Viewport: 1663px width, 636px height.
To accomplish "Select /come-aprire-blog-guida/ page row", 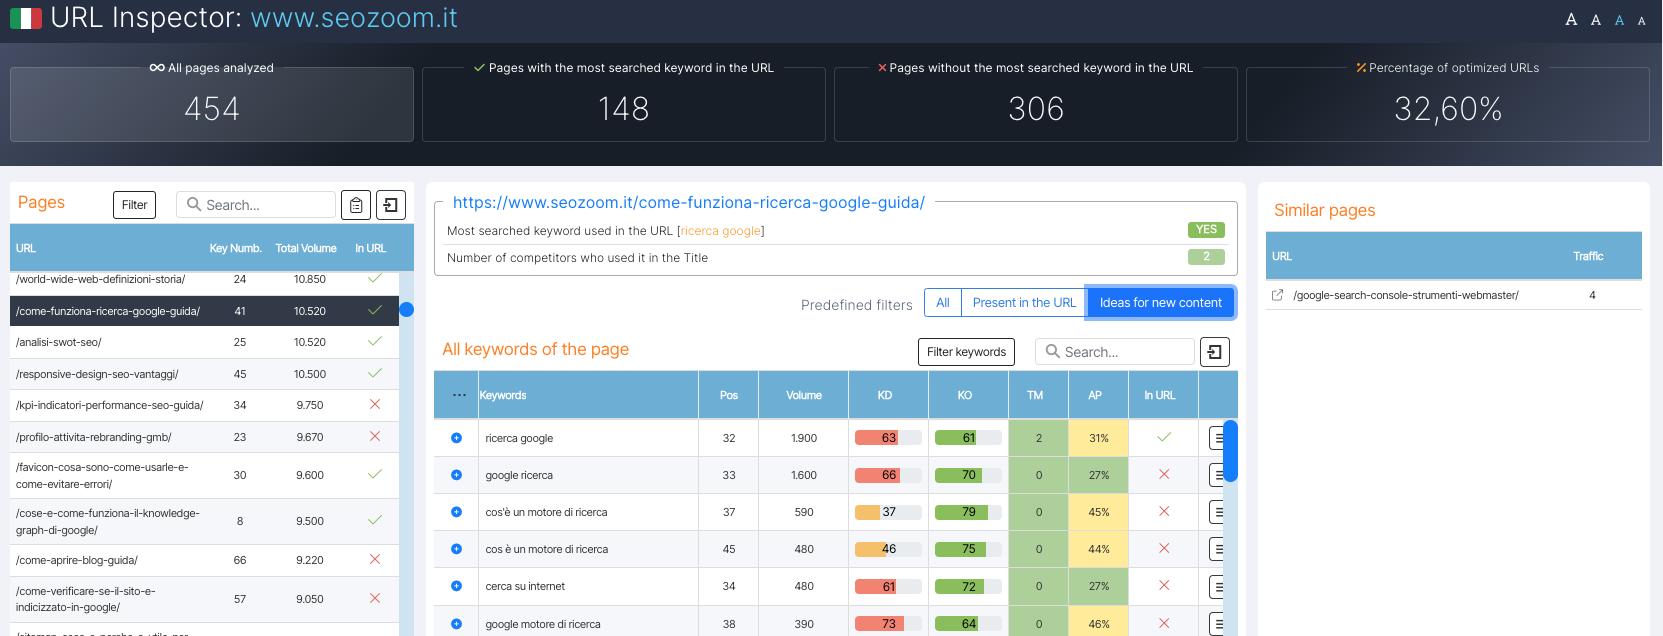I will coord(205,560).
